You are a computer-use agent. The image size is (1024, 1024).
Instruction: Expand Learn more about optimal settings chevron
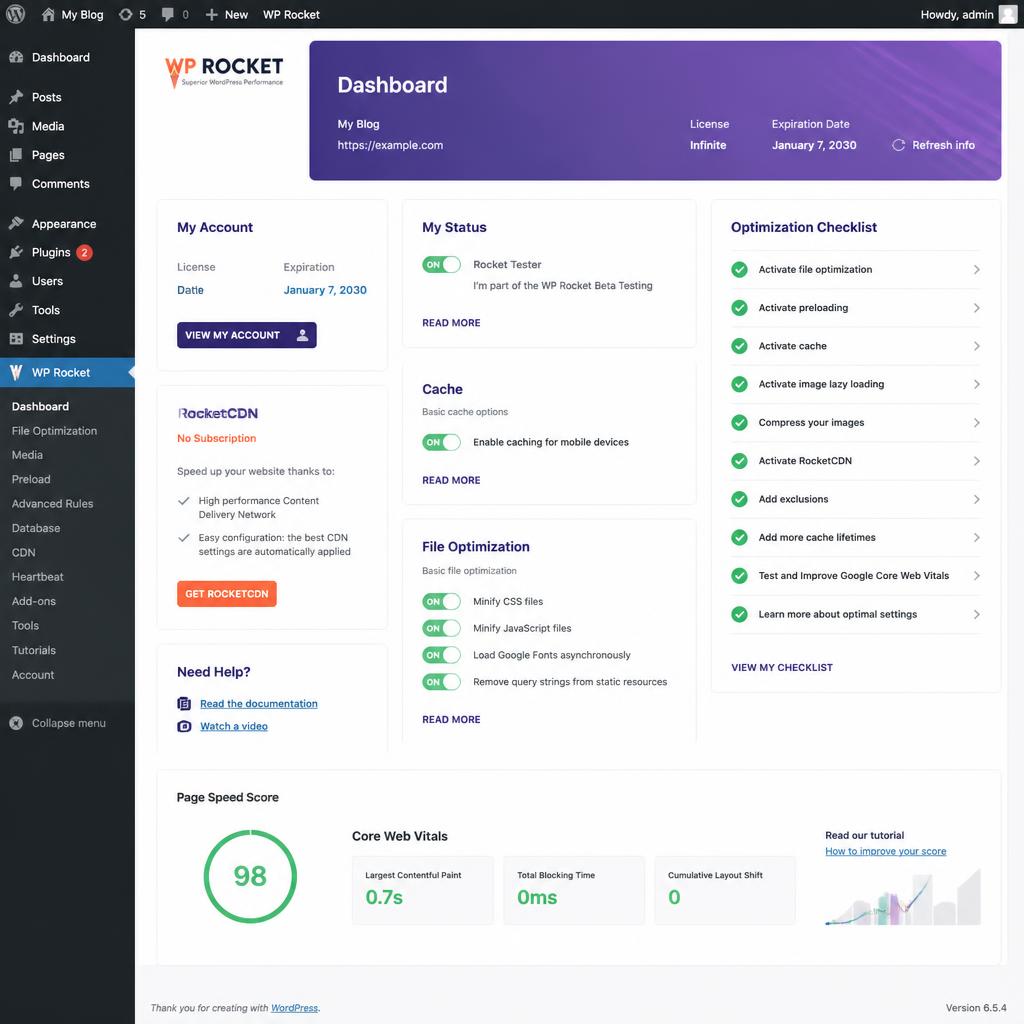click(976, 614)
